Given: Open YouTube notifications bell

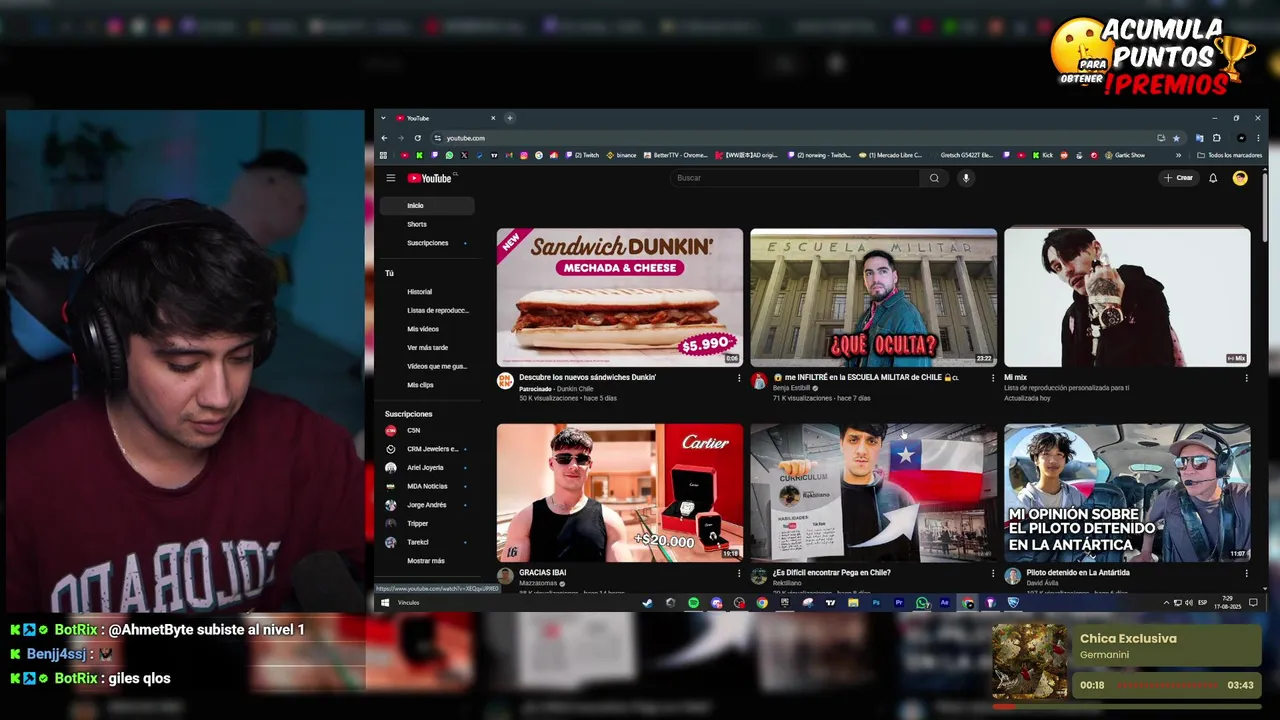Looking at the screenshot, I should click(1213, 178).
